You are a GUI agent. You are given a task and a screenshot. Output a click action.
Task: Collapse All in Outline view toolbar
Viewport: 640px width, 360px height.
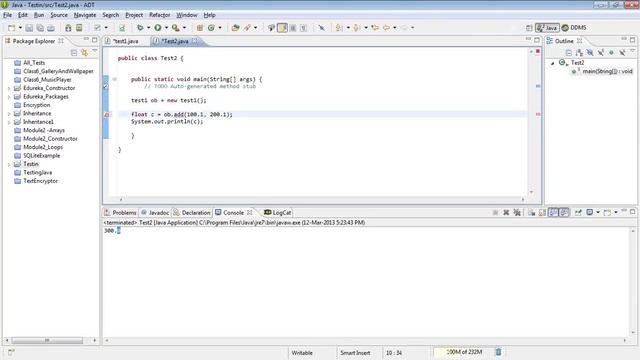(569, 53)
